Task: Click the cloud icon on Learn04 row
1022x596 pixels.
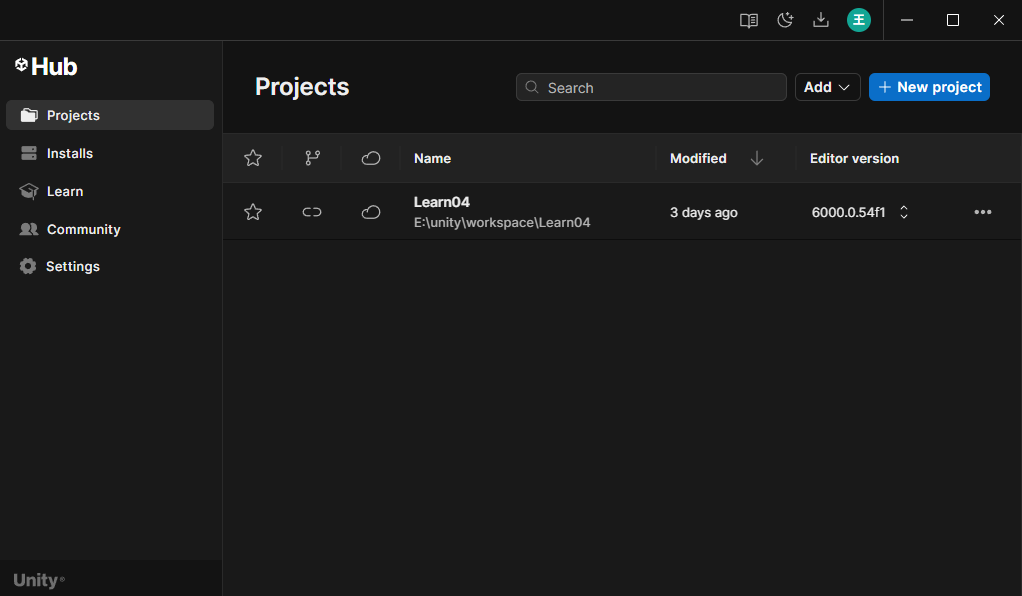Action: point(371,212)
